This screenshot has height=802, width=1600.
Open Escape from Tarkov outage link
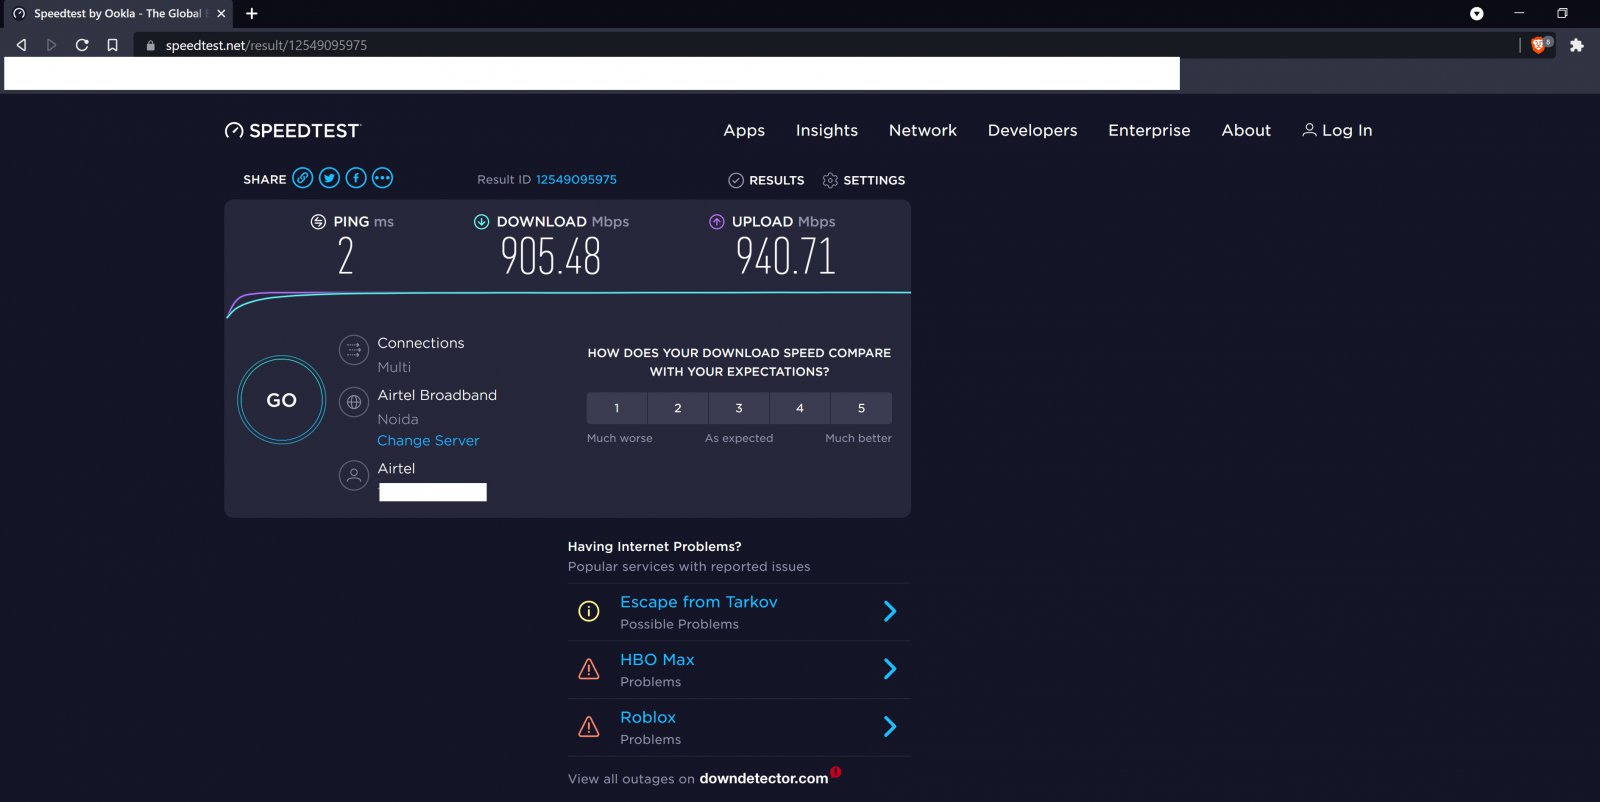tap(698, 602)
